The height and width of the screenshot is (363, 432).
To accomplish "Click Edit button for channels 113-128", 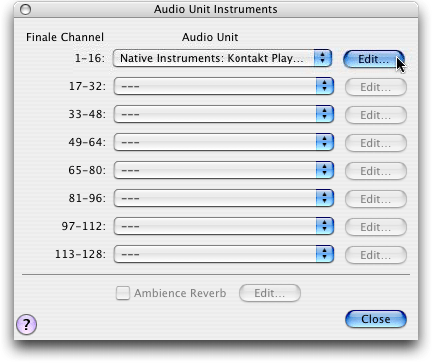I will pos(376,255).
